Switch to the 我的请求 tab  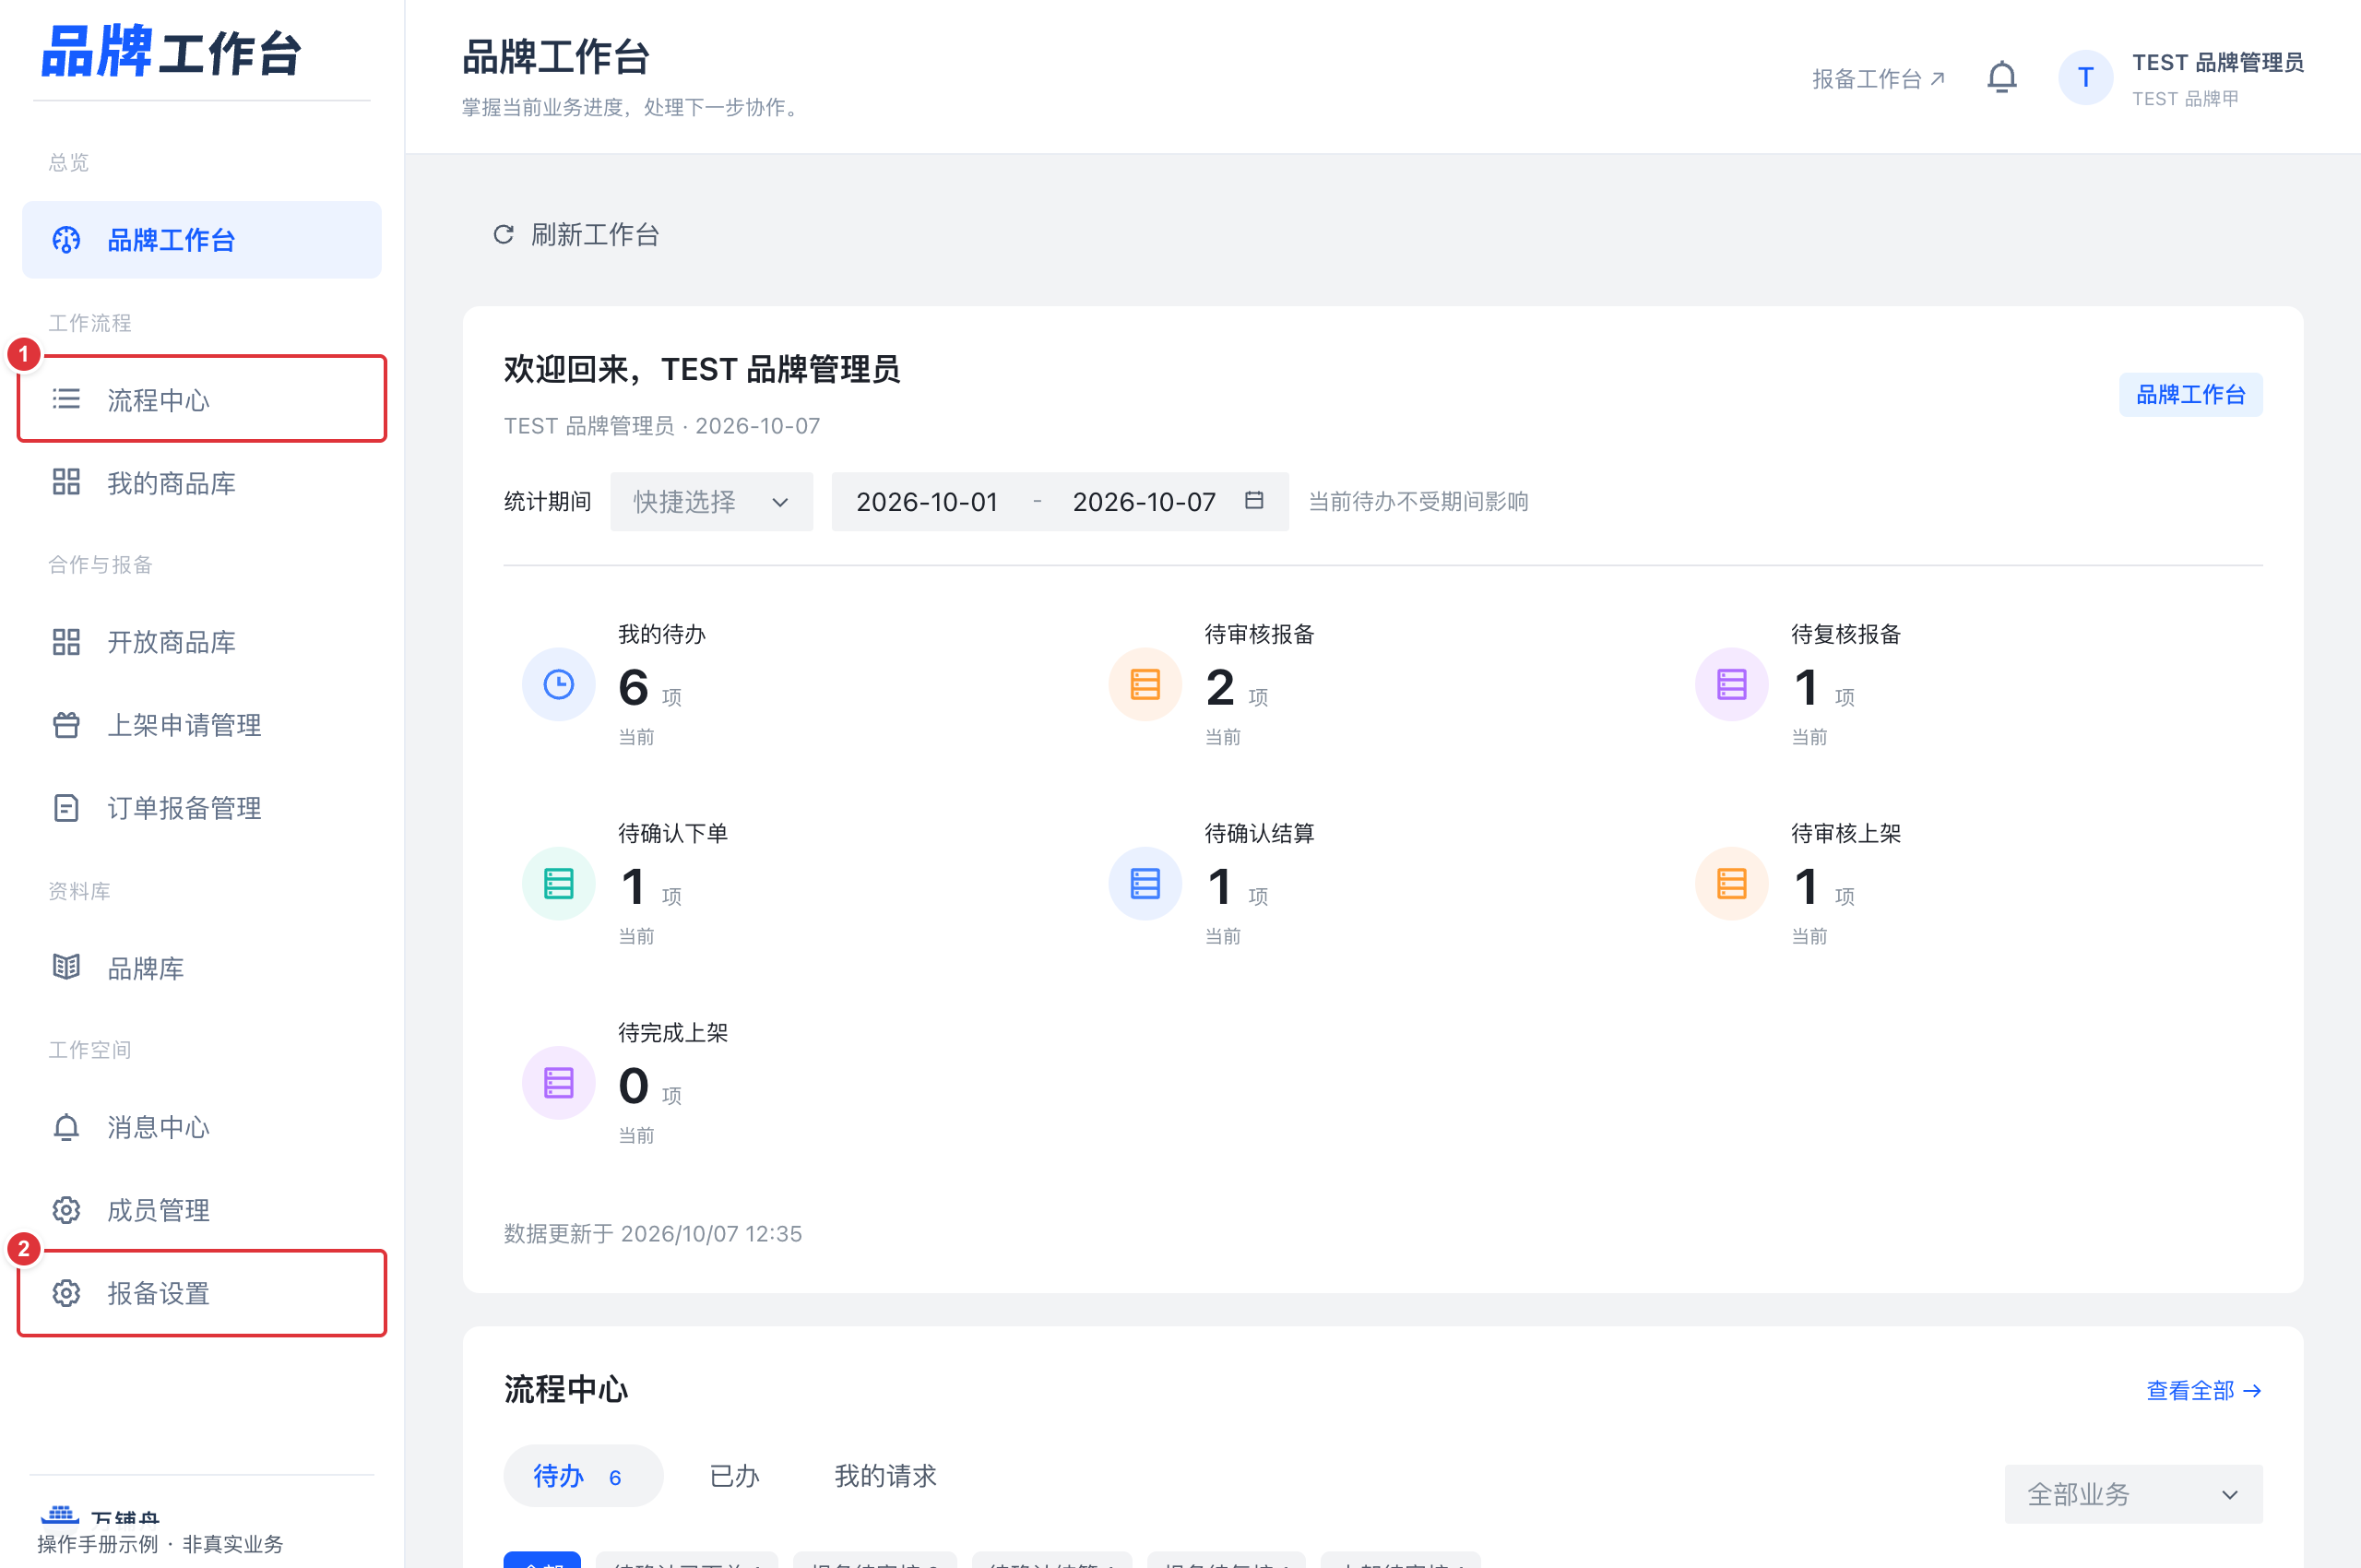point(885,1476)
